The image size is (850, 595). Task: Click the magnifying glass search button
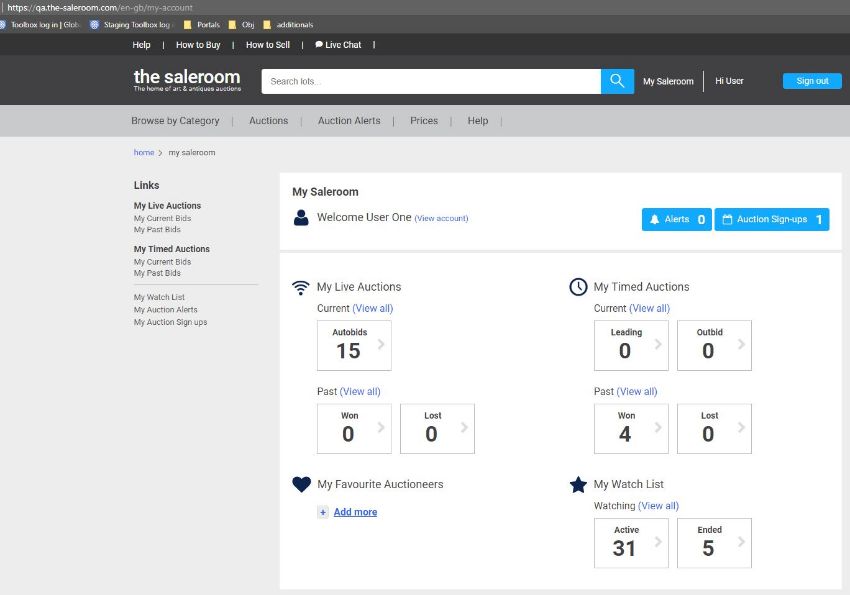(617, 81)
